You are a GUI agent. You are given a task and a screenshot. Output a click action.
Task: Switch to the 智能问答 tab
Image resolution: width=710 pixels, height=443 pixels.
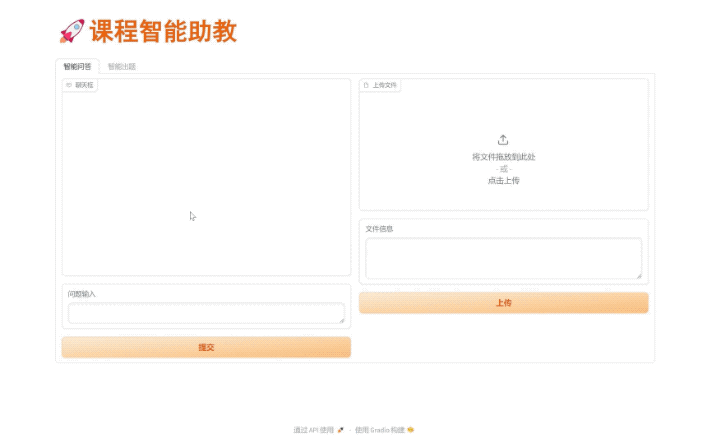(77, 66)
